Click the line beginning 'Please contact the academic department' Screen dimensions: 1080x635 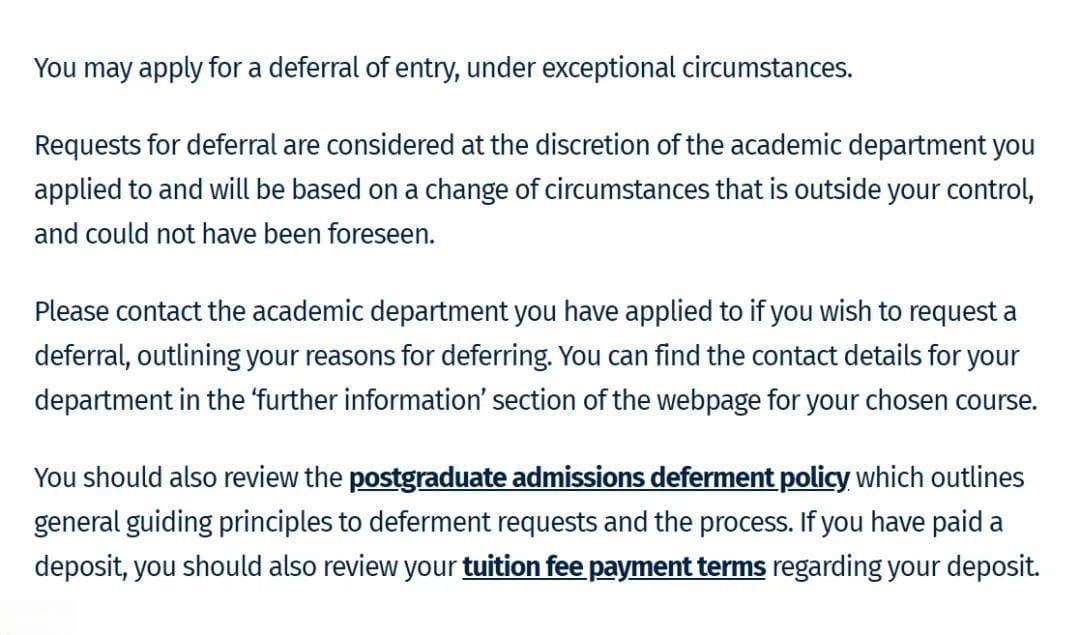point(526,312)
